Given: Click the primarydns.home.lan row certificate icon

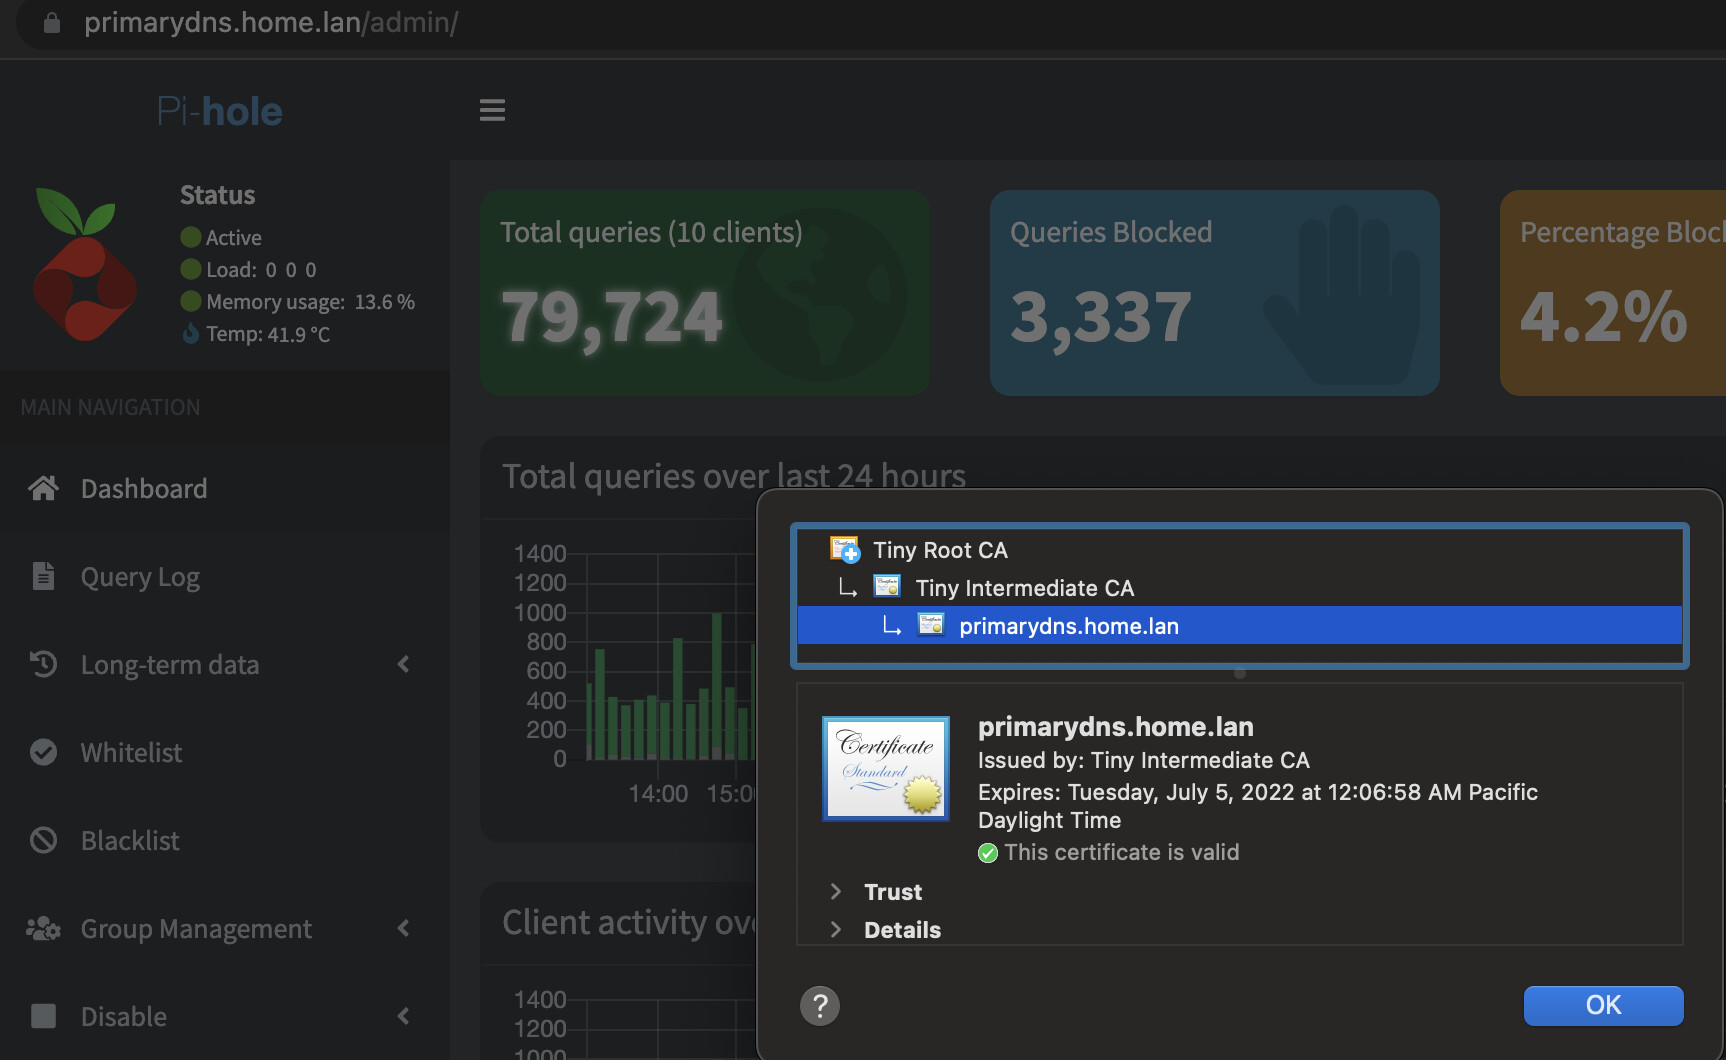Looking at the screenshot, I should coord(931,624).
